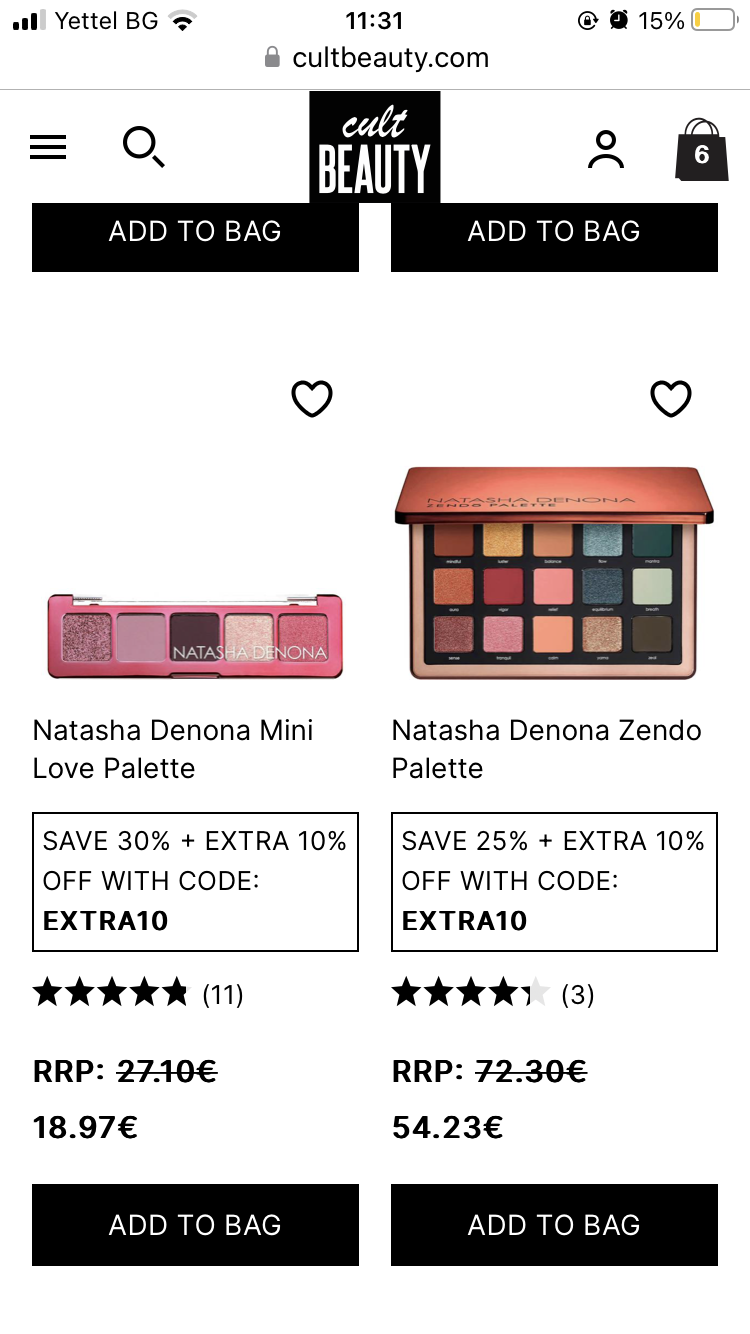Image resolution: width=750 pixels, height=1334 pixels.
Task: Open Natasha Denona Zendo Palette title link
Action: 546,749
